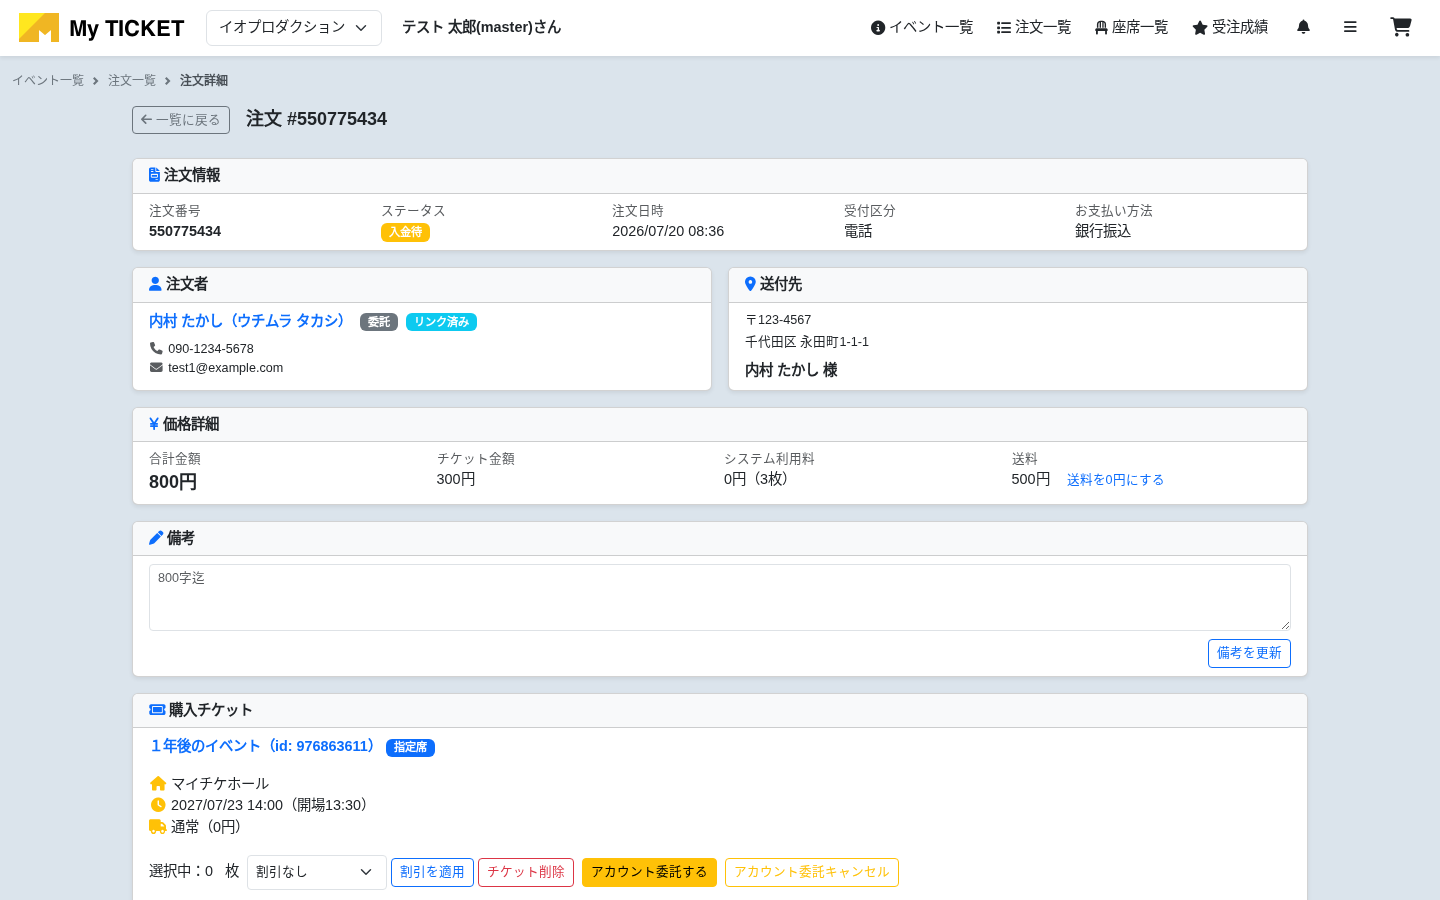Click the pencil icon in 備考 header
The image size is (1440, 900).
[156, 538]
